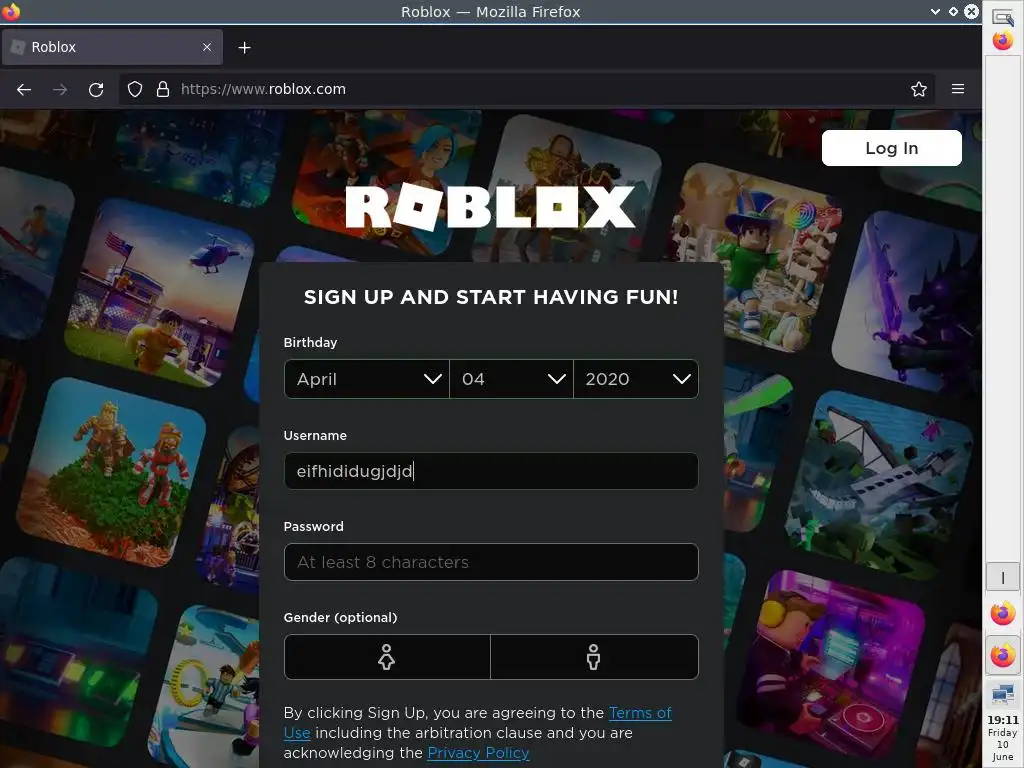
Task: Click the top Firefox icon in the side panel
Action: (x=1003, y=40)
